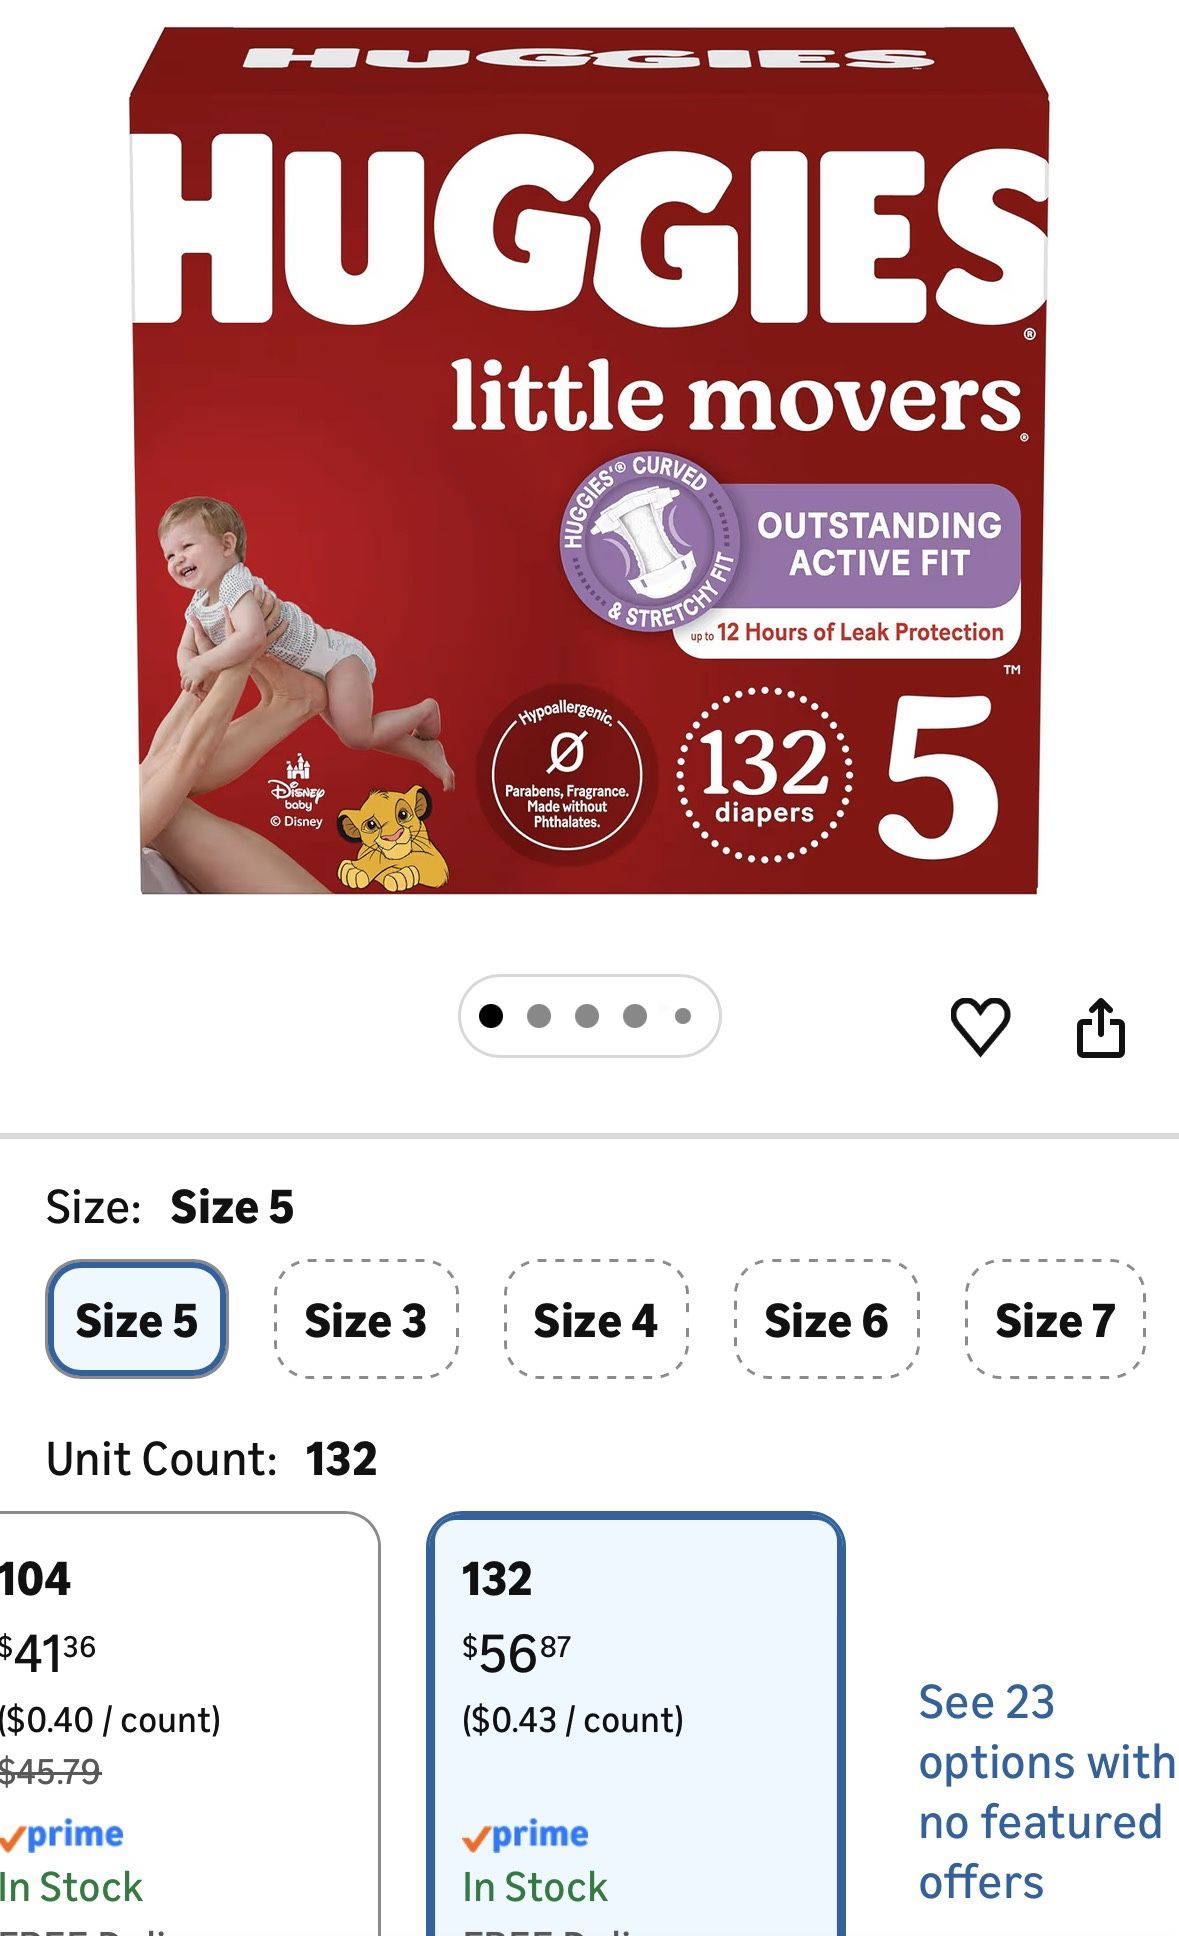The height and width of the screenshot is (1936, 1179).
Task: Tap the $56.87 price in the 132 card
Action: click(x=516, y=1652)
